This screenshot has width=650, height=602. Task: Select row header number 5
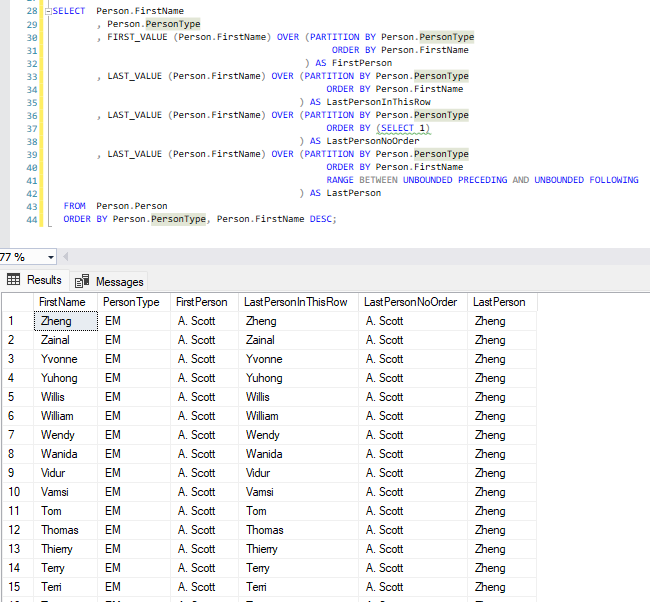coord(18,397)
